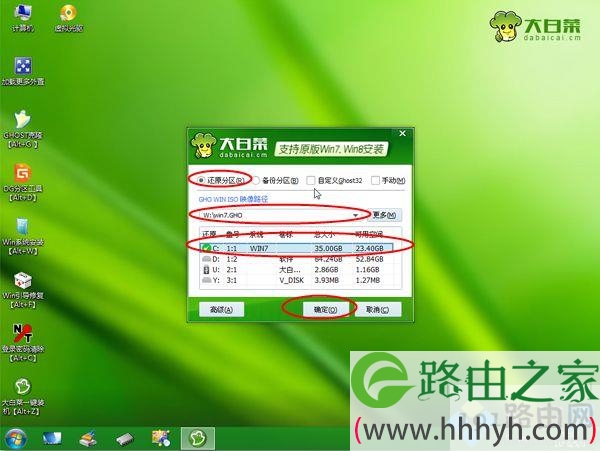
Task: Select the D: 1:2 partition row
Action: tap(297, 259)
